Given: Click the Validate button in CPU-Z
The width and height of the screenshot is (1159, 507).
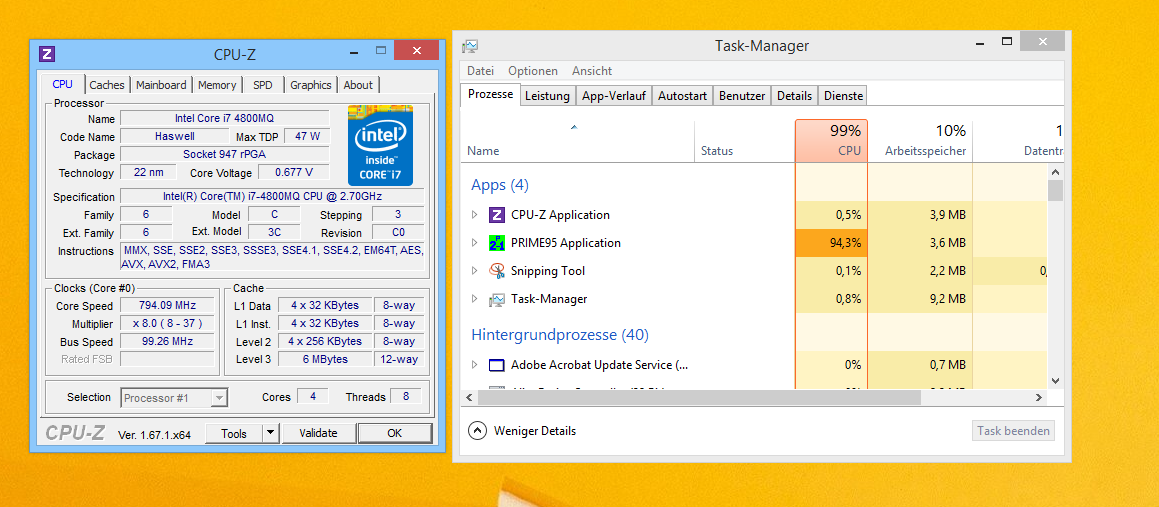Looking at the screenshot, I should pyautogui.click(x=318, y=434).
